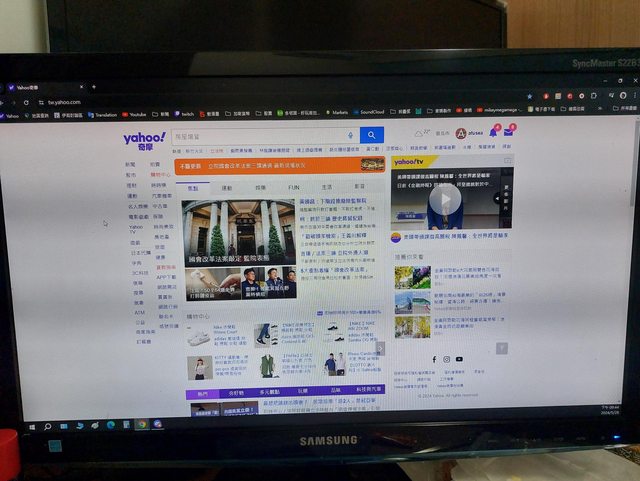Open the main courthouse news image
The image size is (640, 481).
pyautogui.click(x=239, y=228)
